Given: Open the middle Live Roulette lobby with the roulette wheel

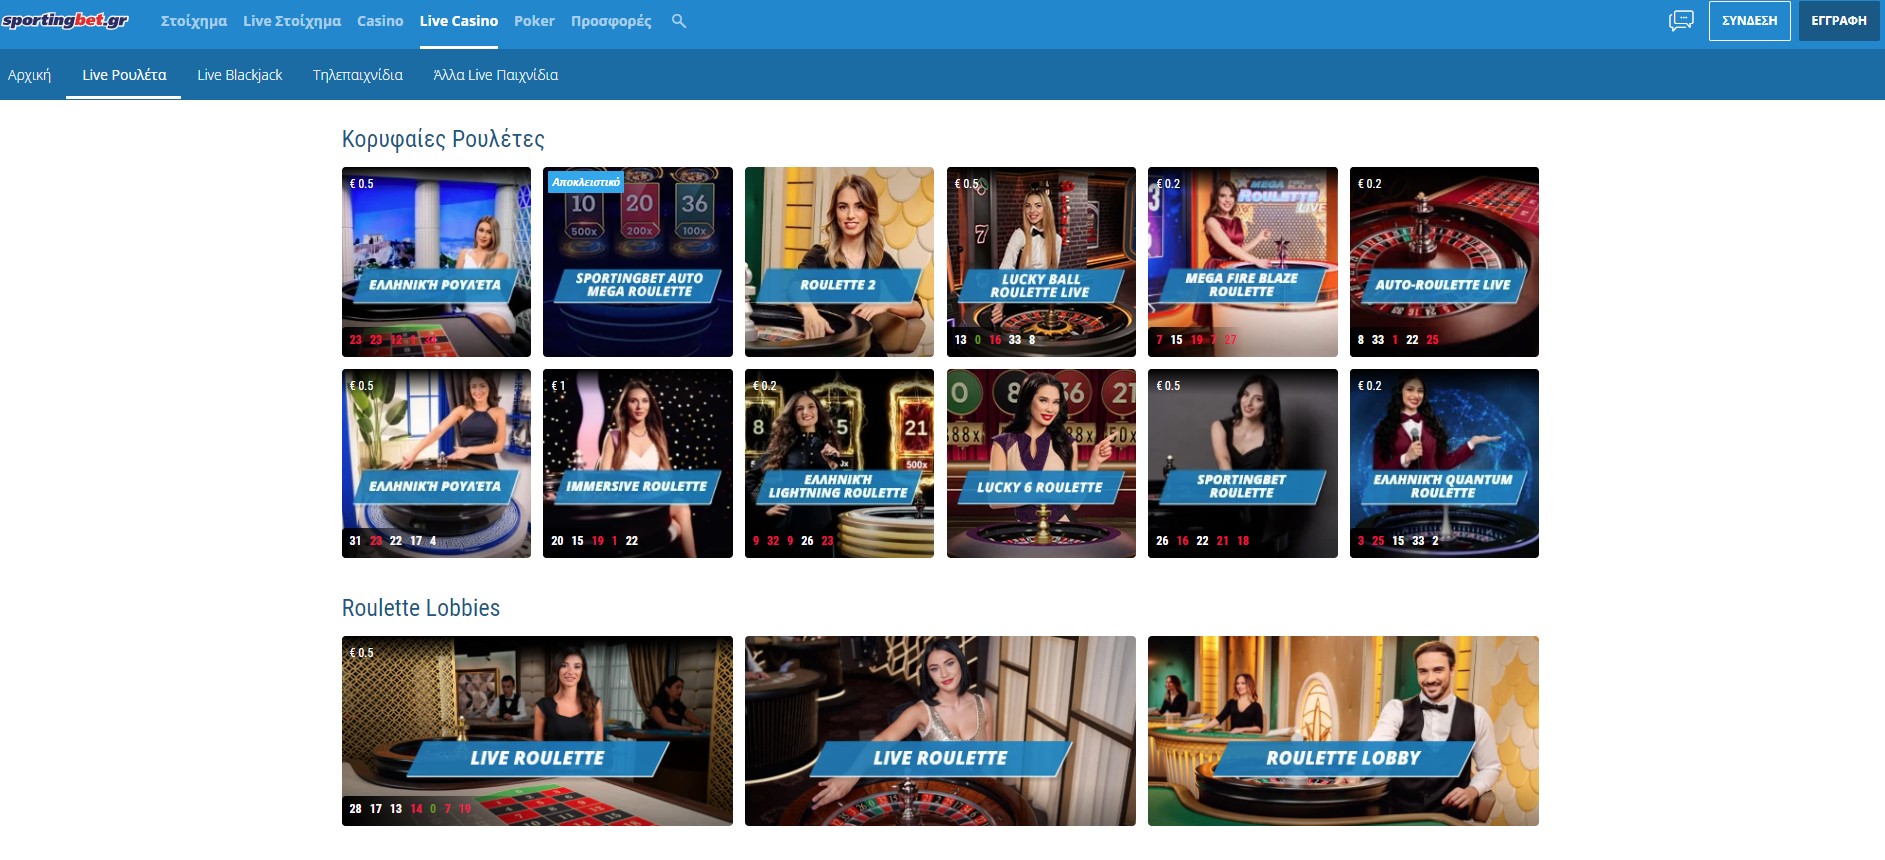Looking at the screenshot, I should (x=940, y=731).
